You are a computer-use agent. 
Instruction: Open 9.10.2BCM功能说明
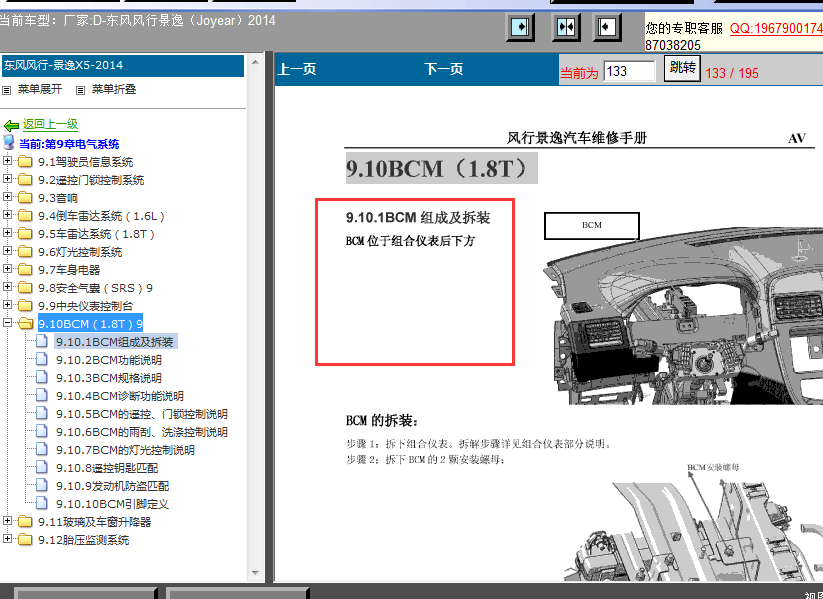109,360
